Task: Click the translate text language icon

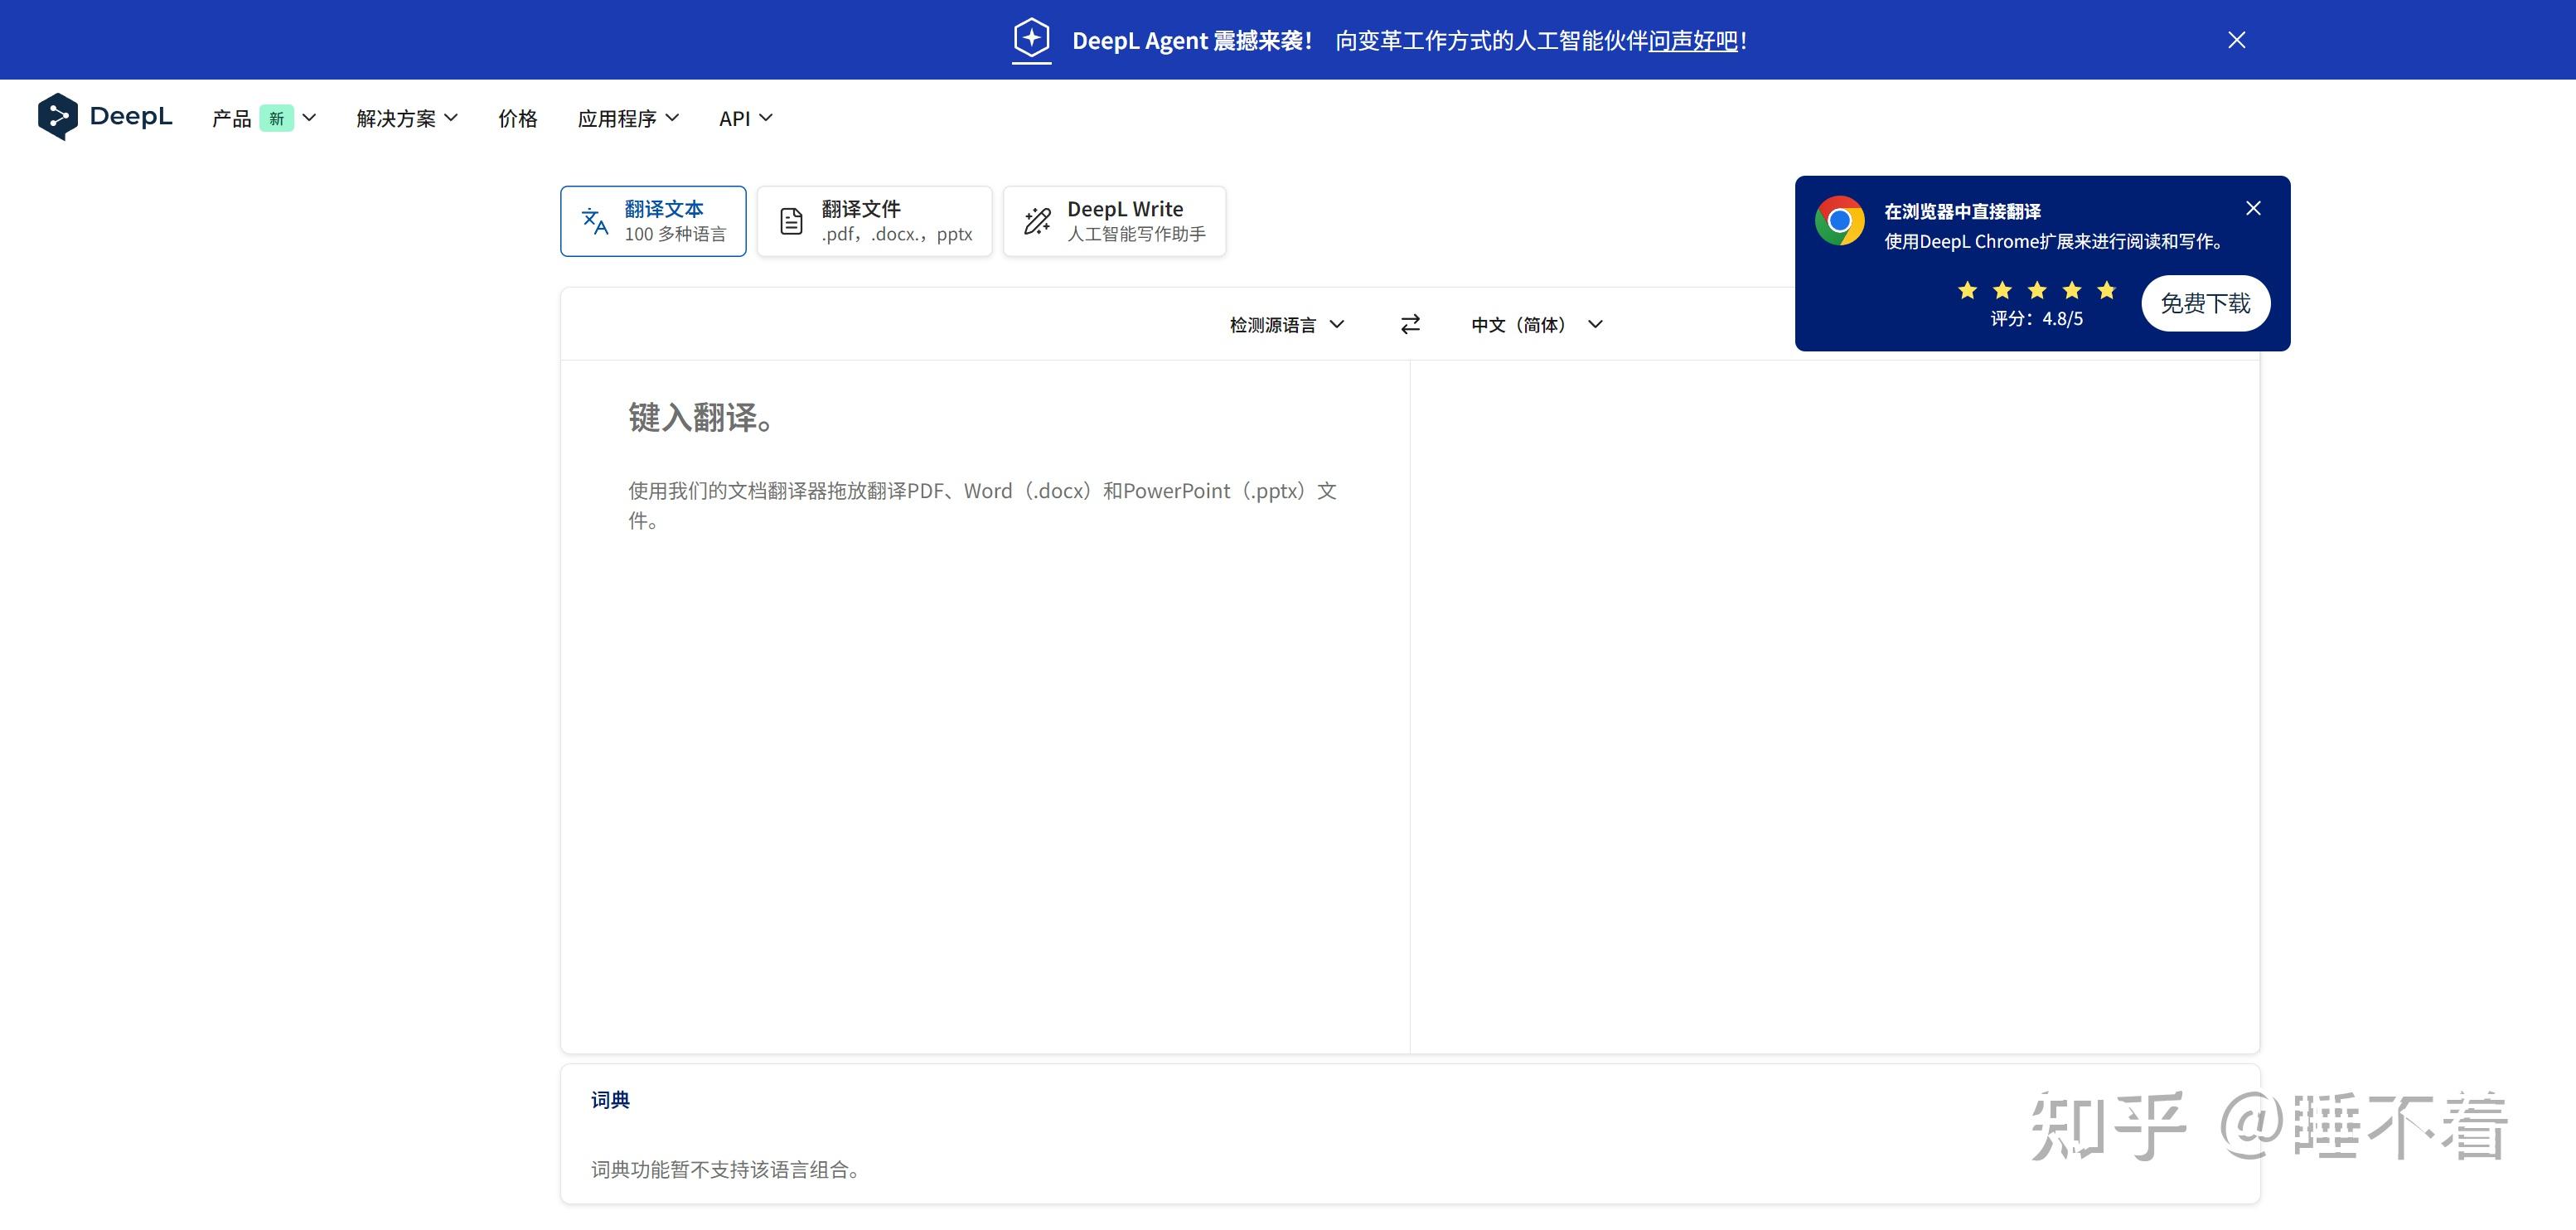Action: pyautogui.click(x=595, y=221)
